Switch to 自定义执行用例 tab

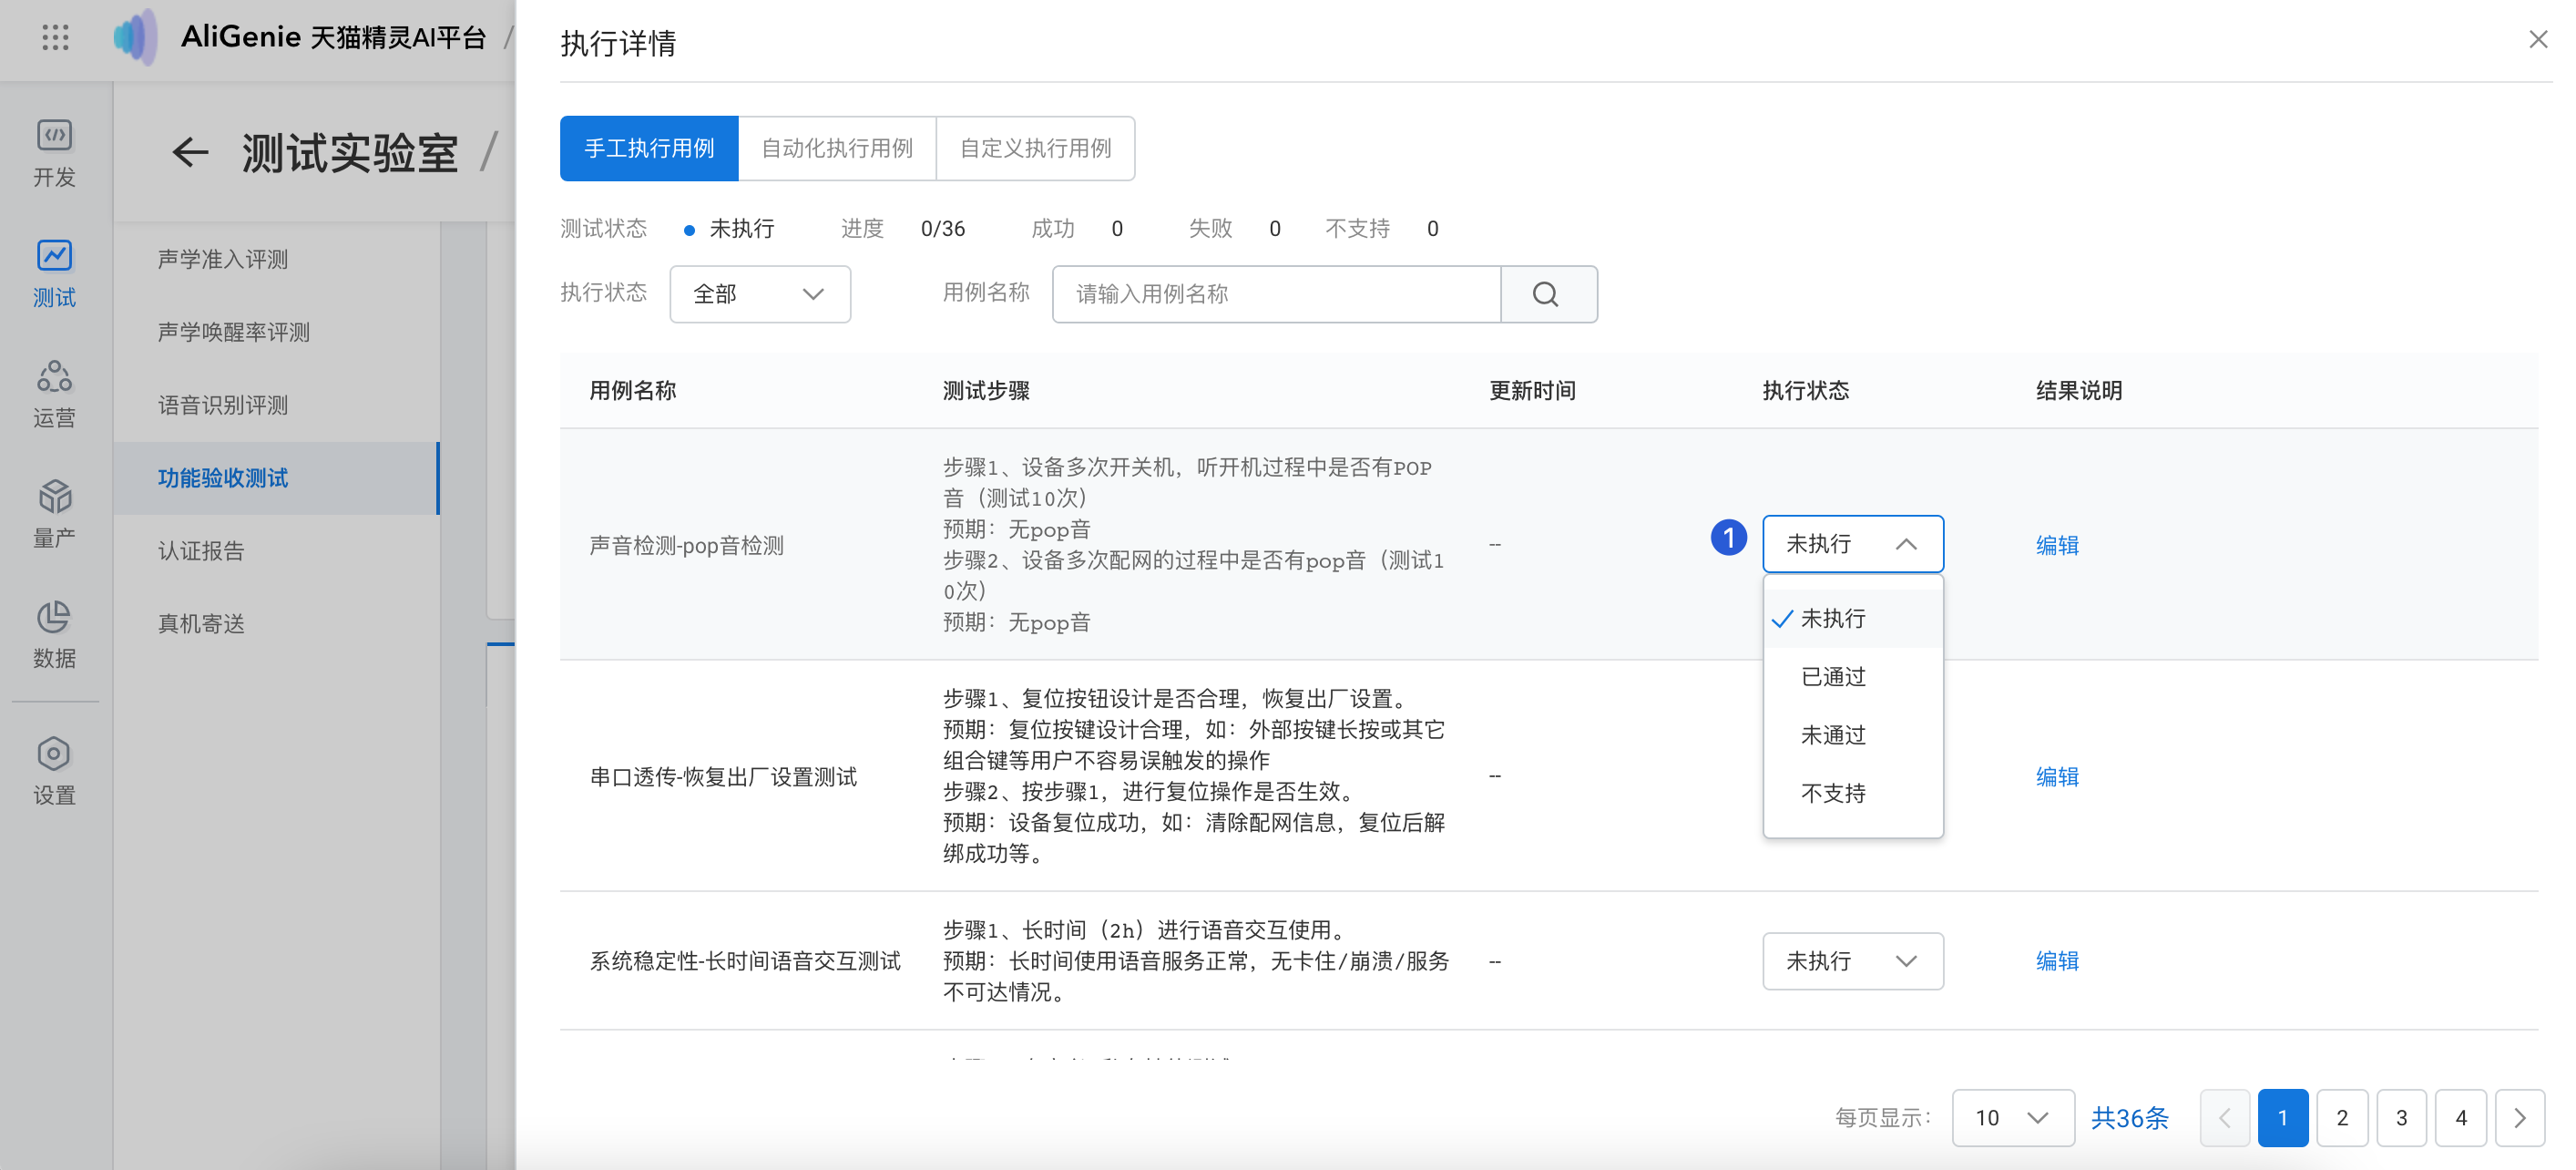click(1035, 148)
